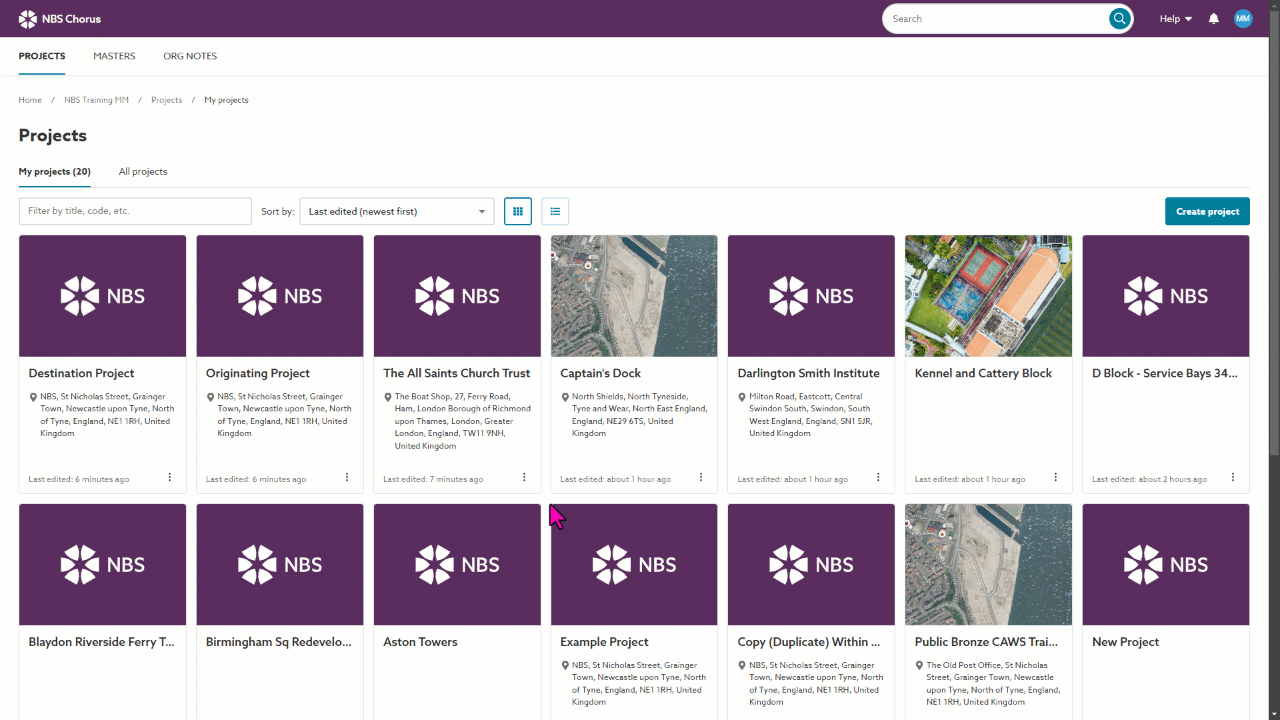Click Darlington Smith Institute NBS thumbnail
Image resolution: width=1280 pixels, height=720 pixels.
[811, 296]
